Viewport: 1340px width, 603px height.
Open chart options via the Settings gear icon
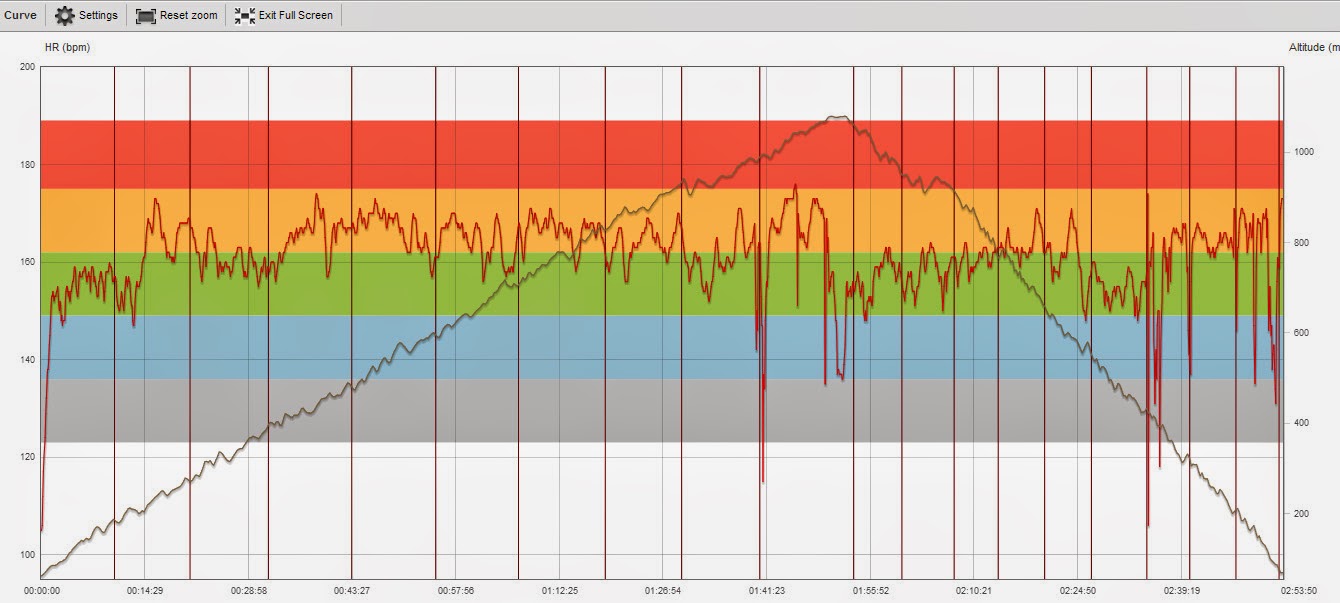coord(65,16)
